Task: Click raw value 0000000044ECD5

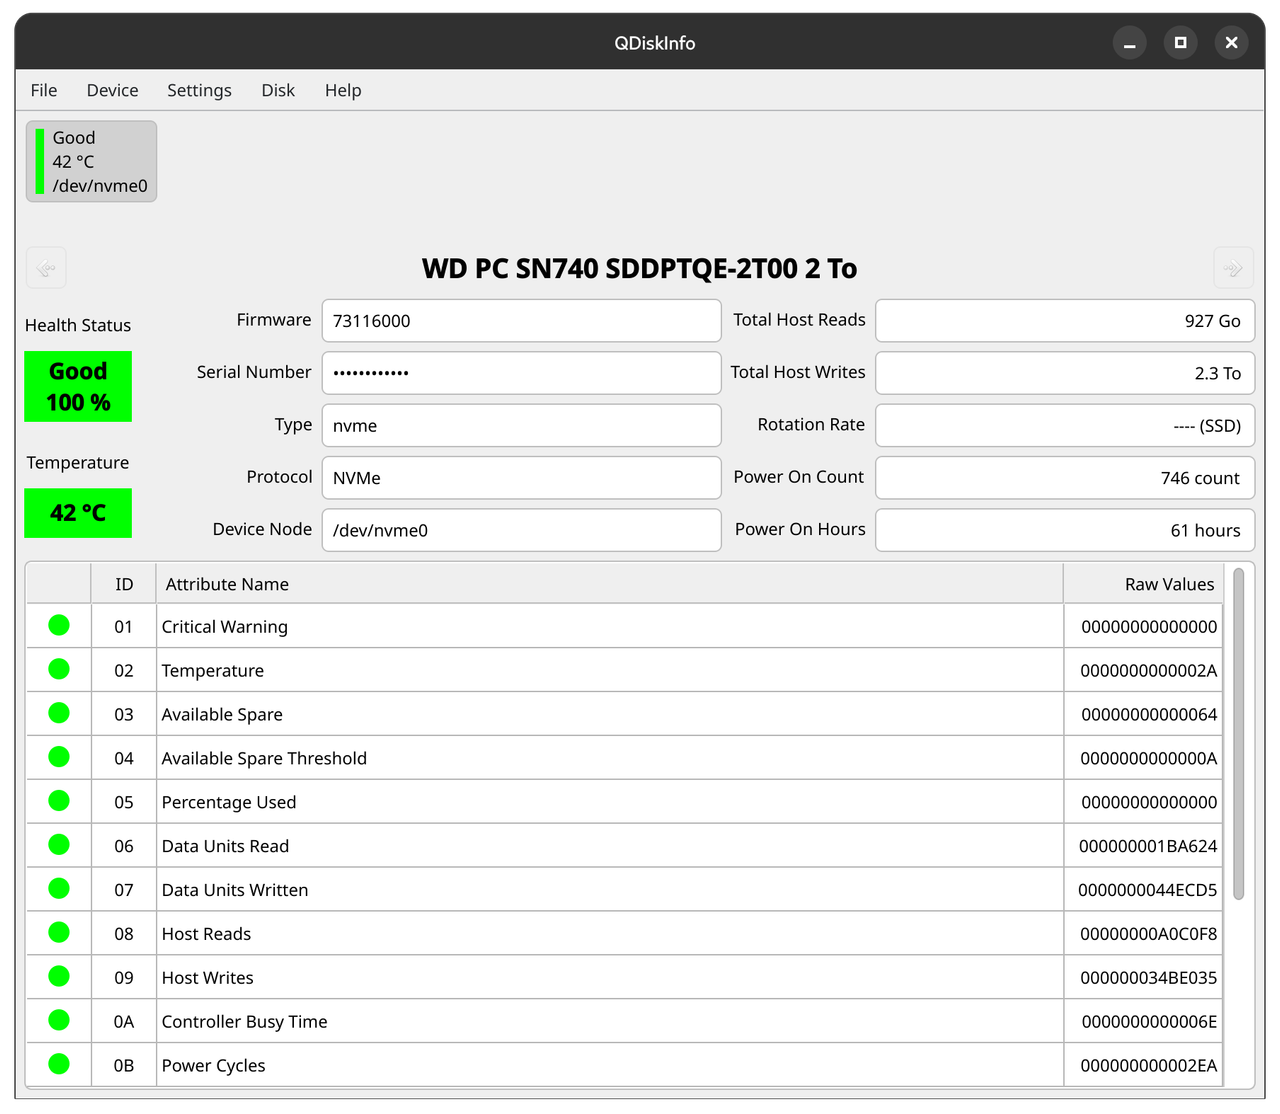Action: (x=1148, y=891)
